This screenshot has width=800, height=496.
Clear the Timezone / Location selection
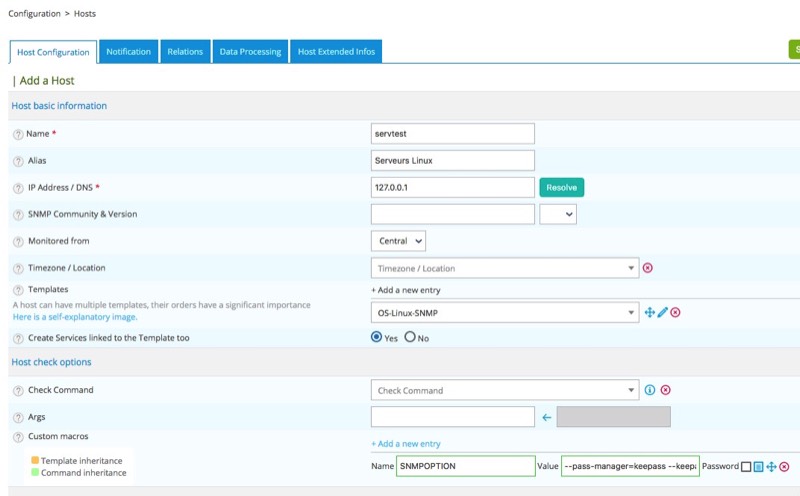pyautogui.click(x=647, y=268)
